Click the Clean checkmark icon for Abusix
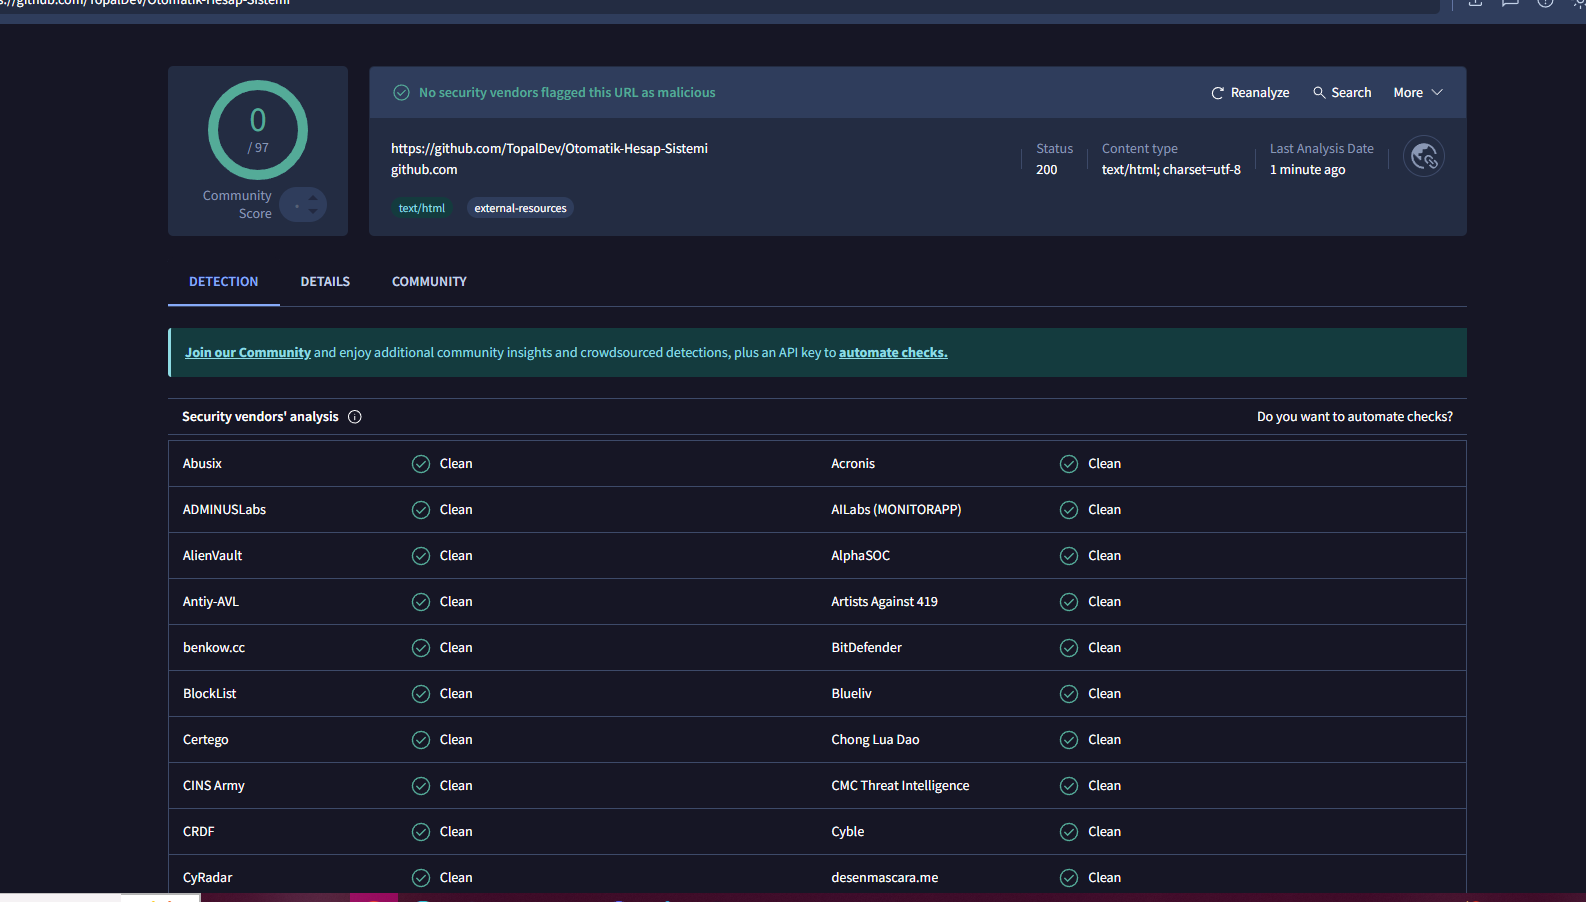Viewport: 1586px width, 902px height. click(x=421, y=464)
